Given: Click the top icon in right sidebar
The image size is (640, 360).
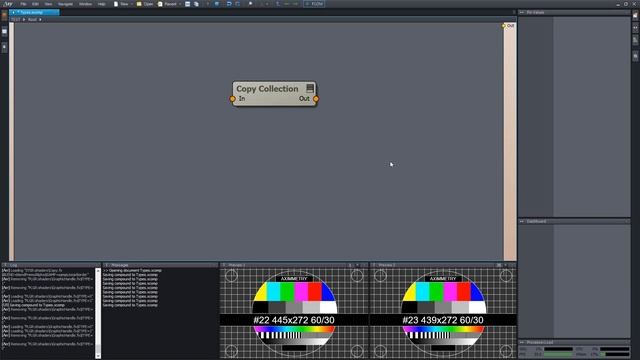Looking at the screenshot, I should pyautogui.click(x=636, y=16).
